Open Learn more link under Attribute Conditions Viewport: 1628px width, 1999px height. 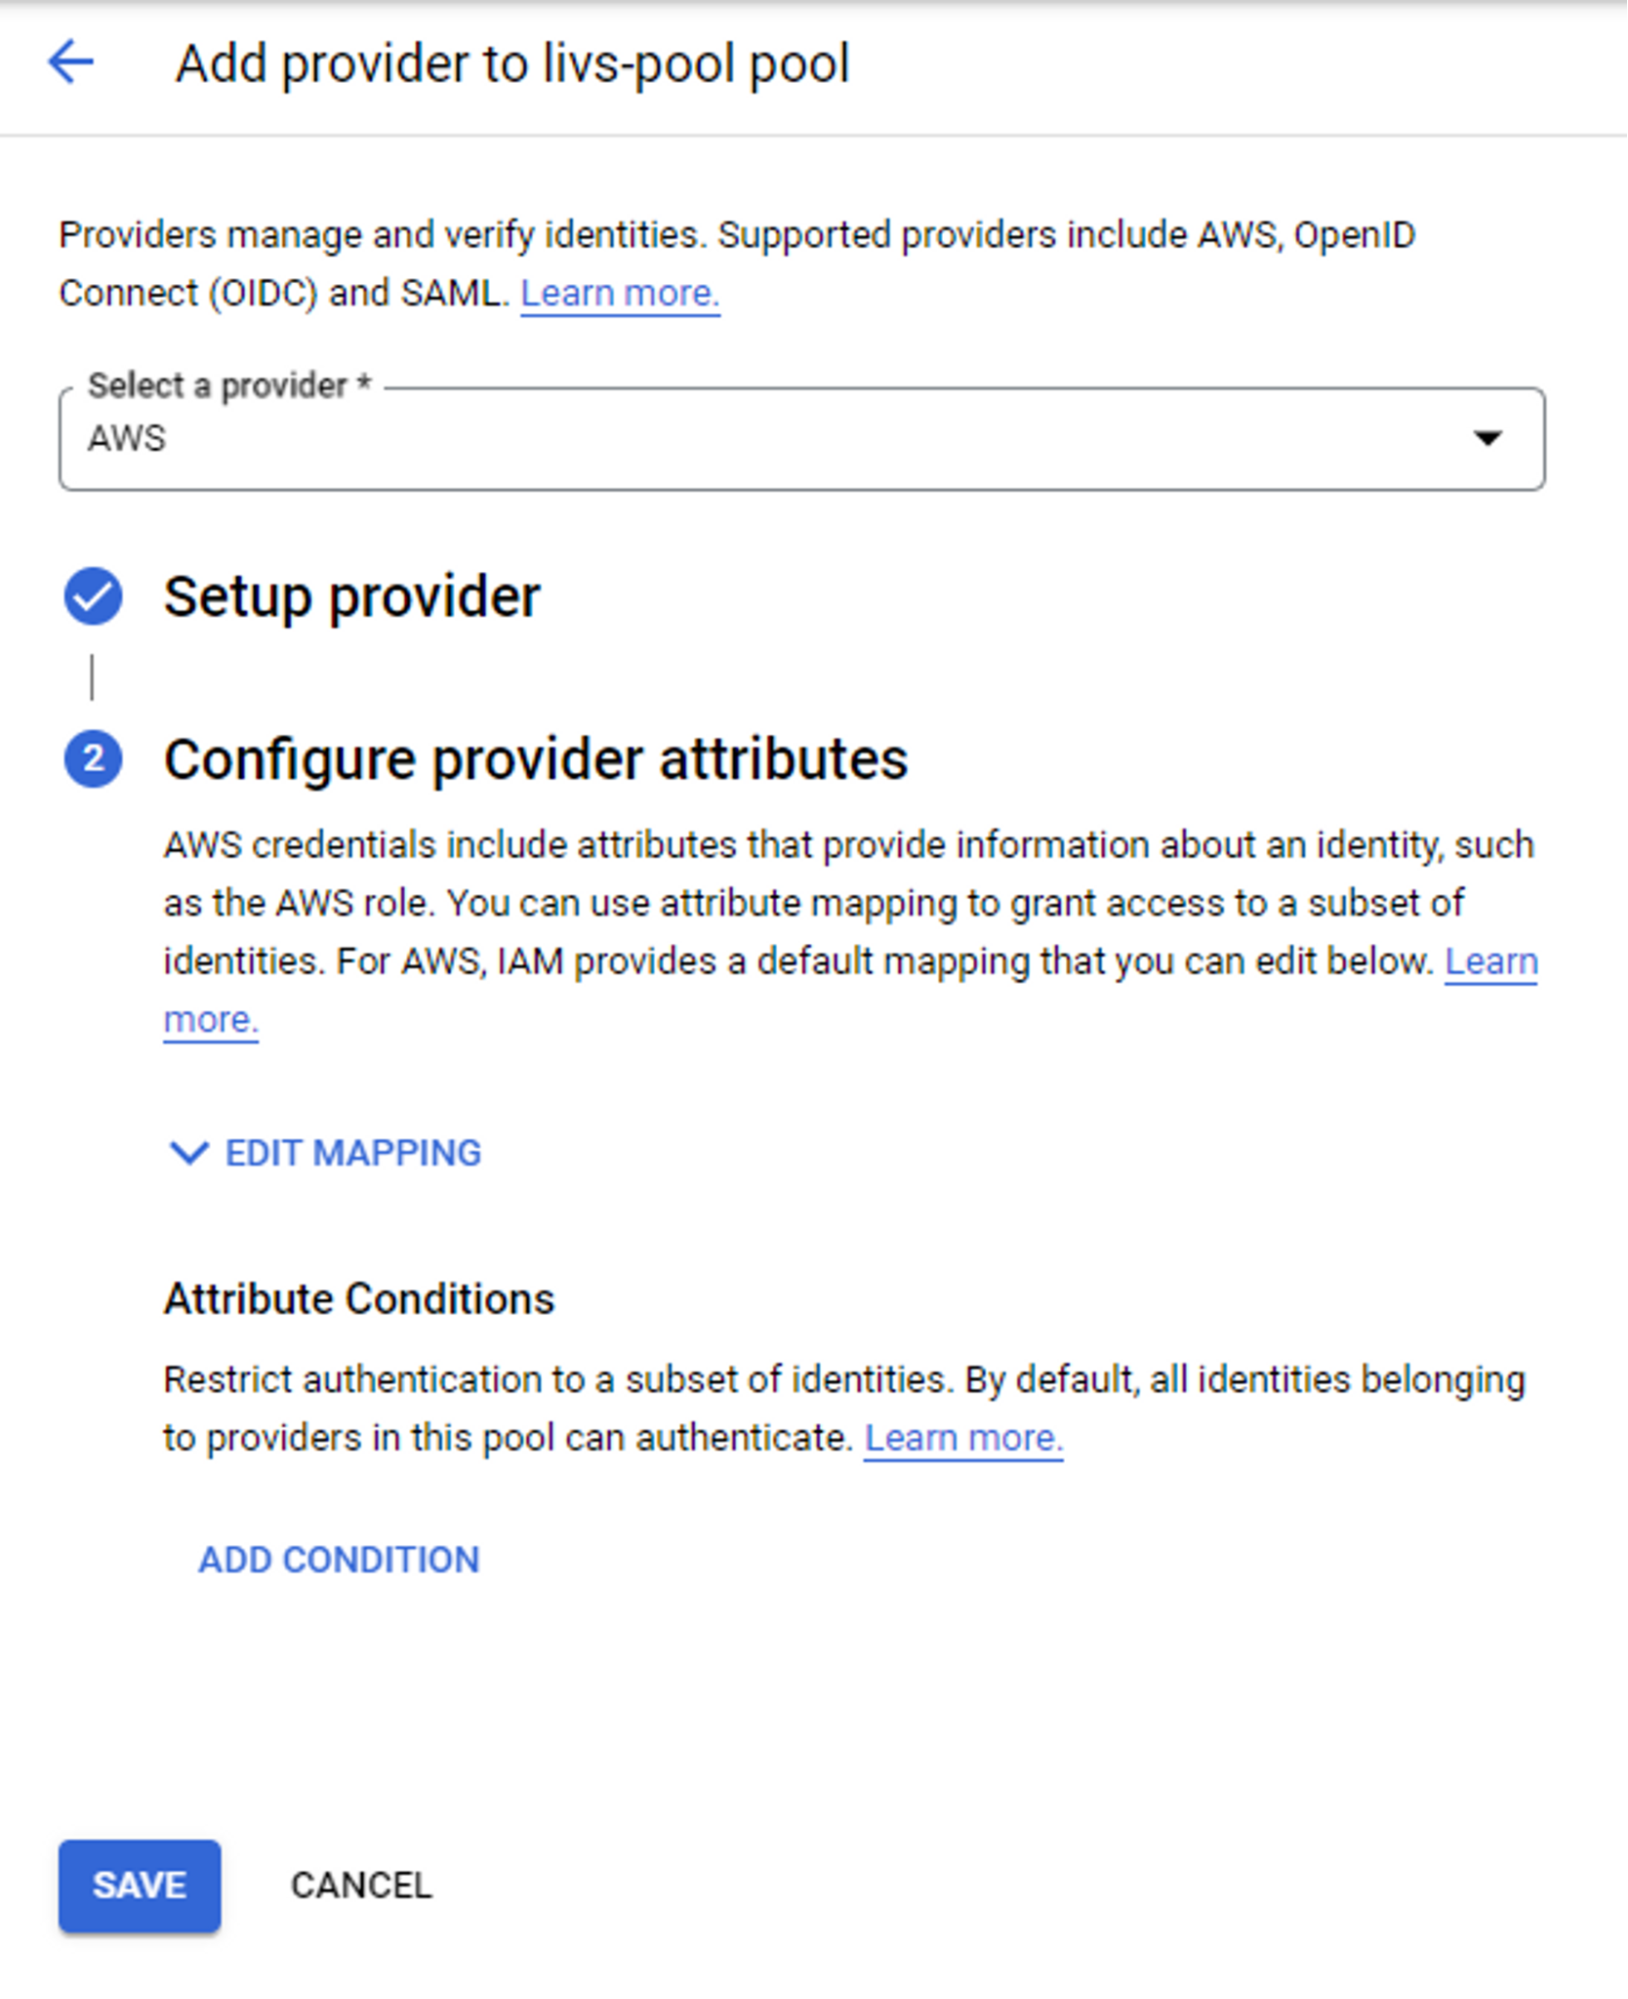point(963,1438)
